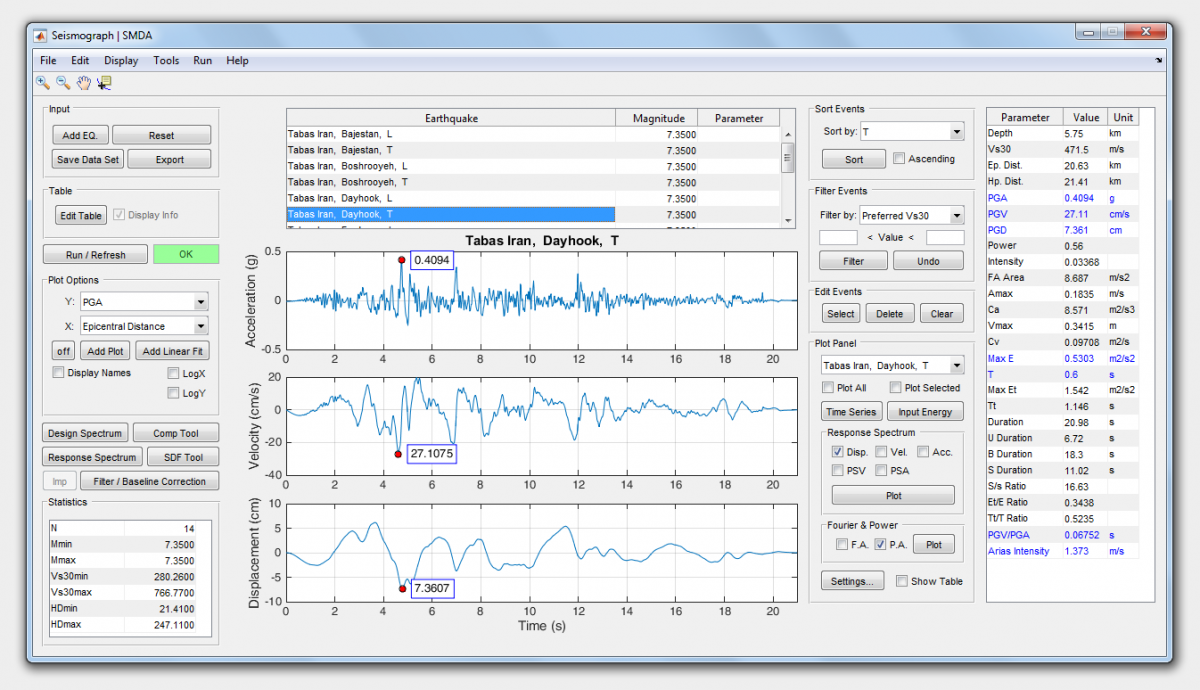Enable the Ascending sort checkbox
This screenshot has width=1200, height=690.
click(x=899, y=158)
